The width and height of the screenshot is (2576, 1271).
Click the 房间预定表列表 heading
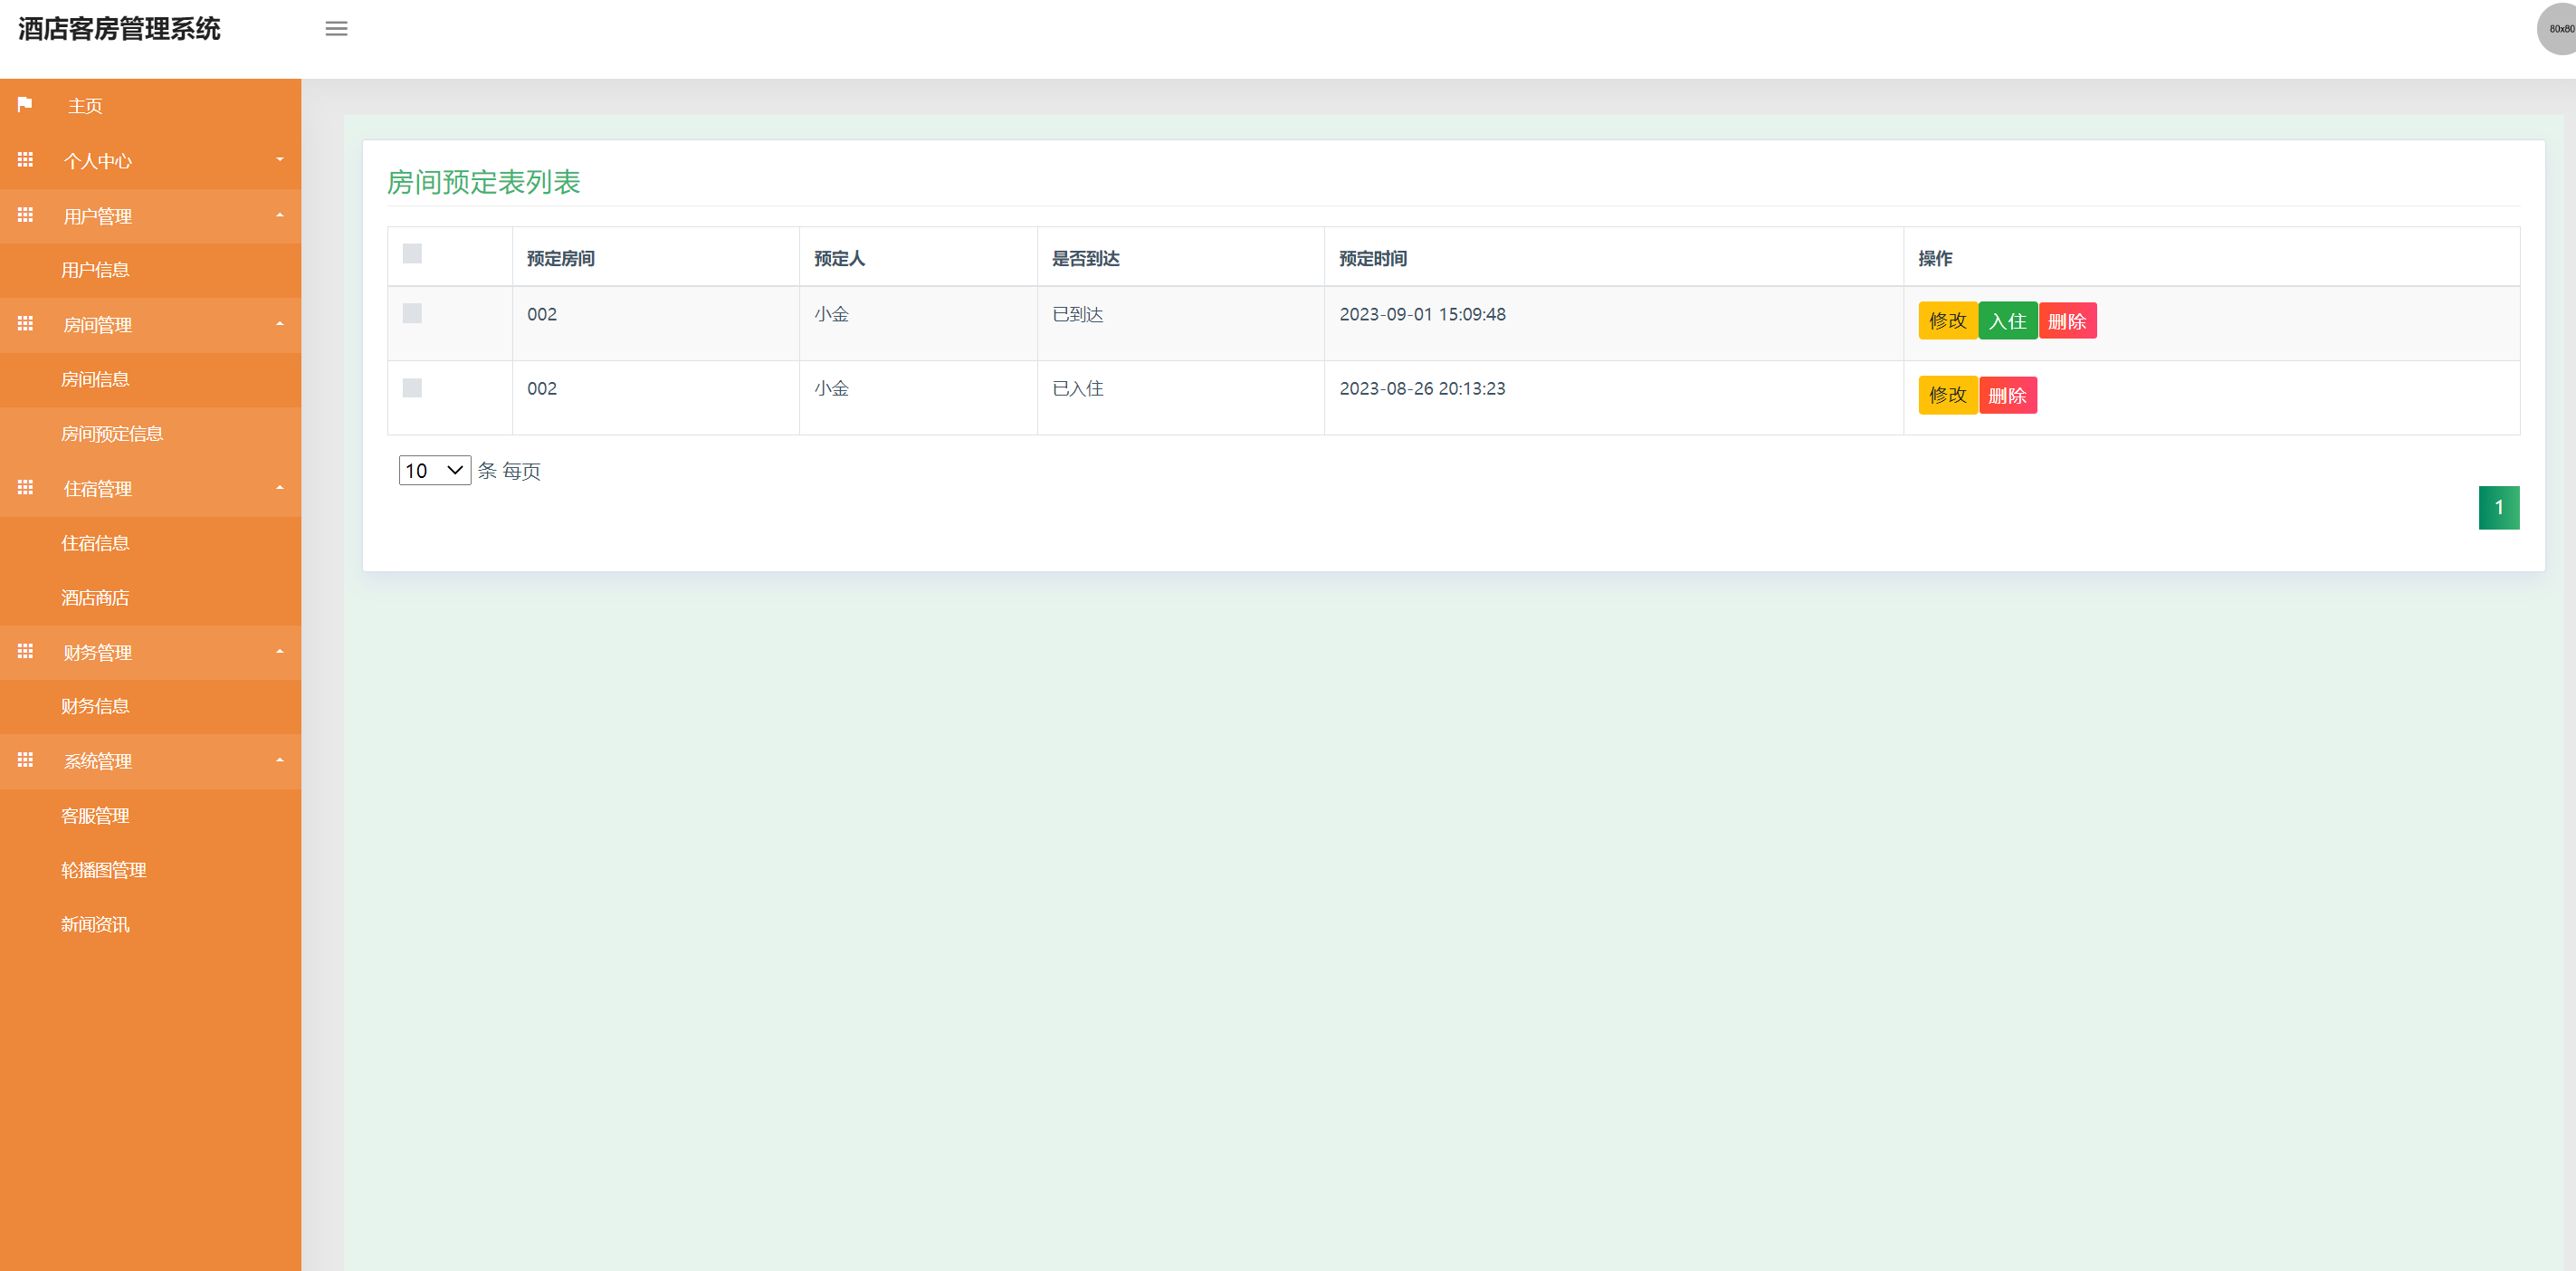pos(483,182)
